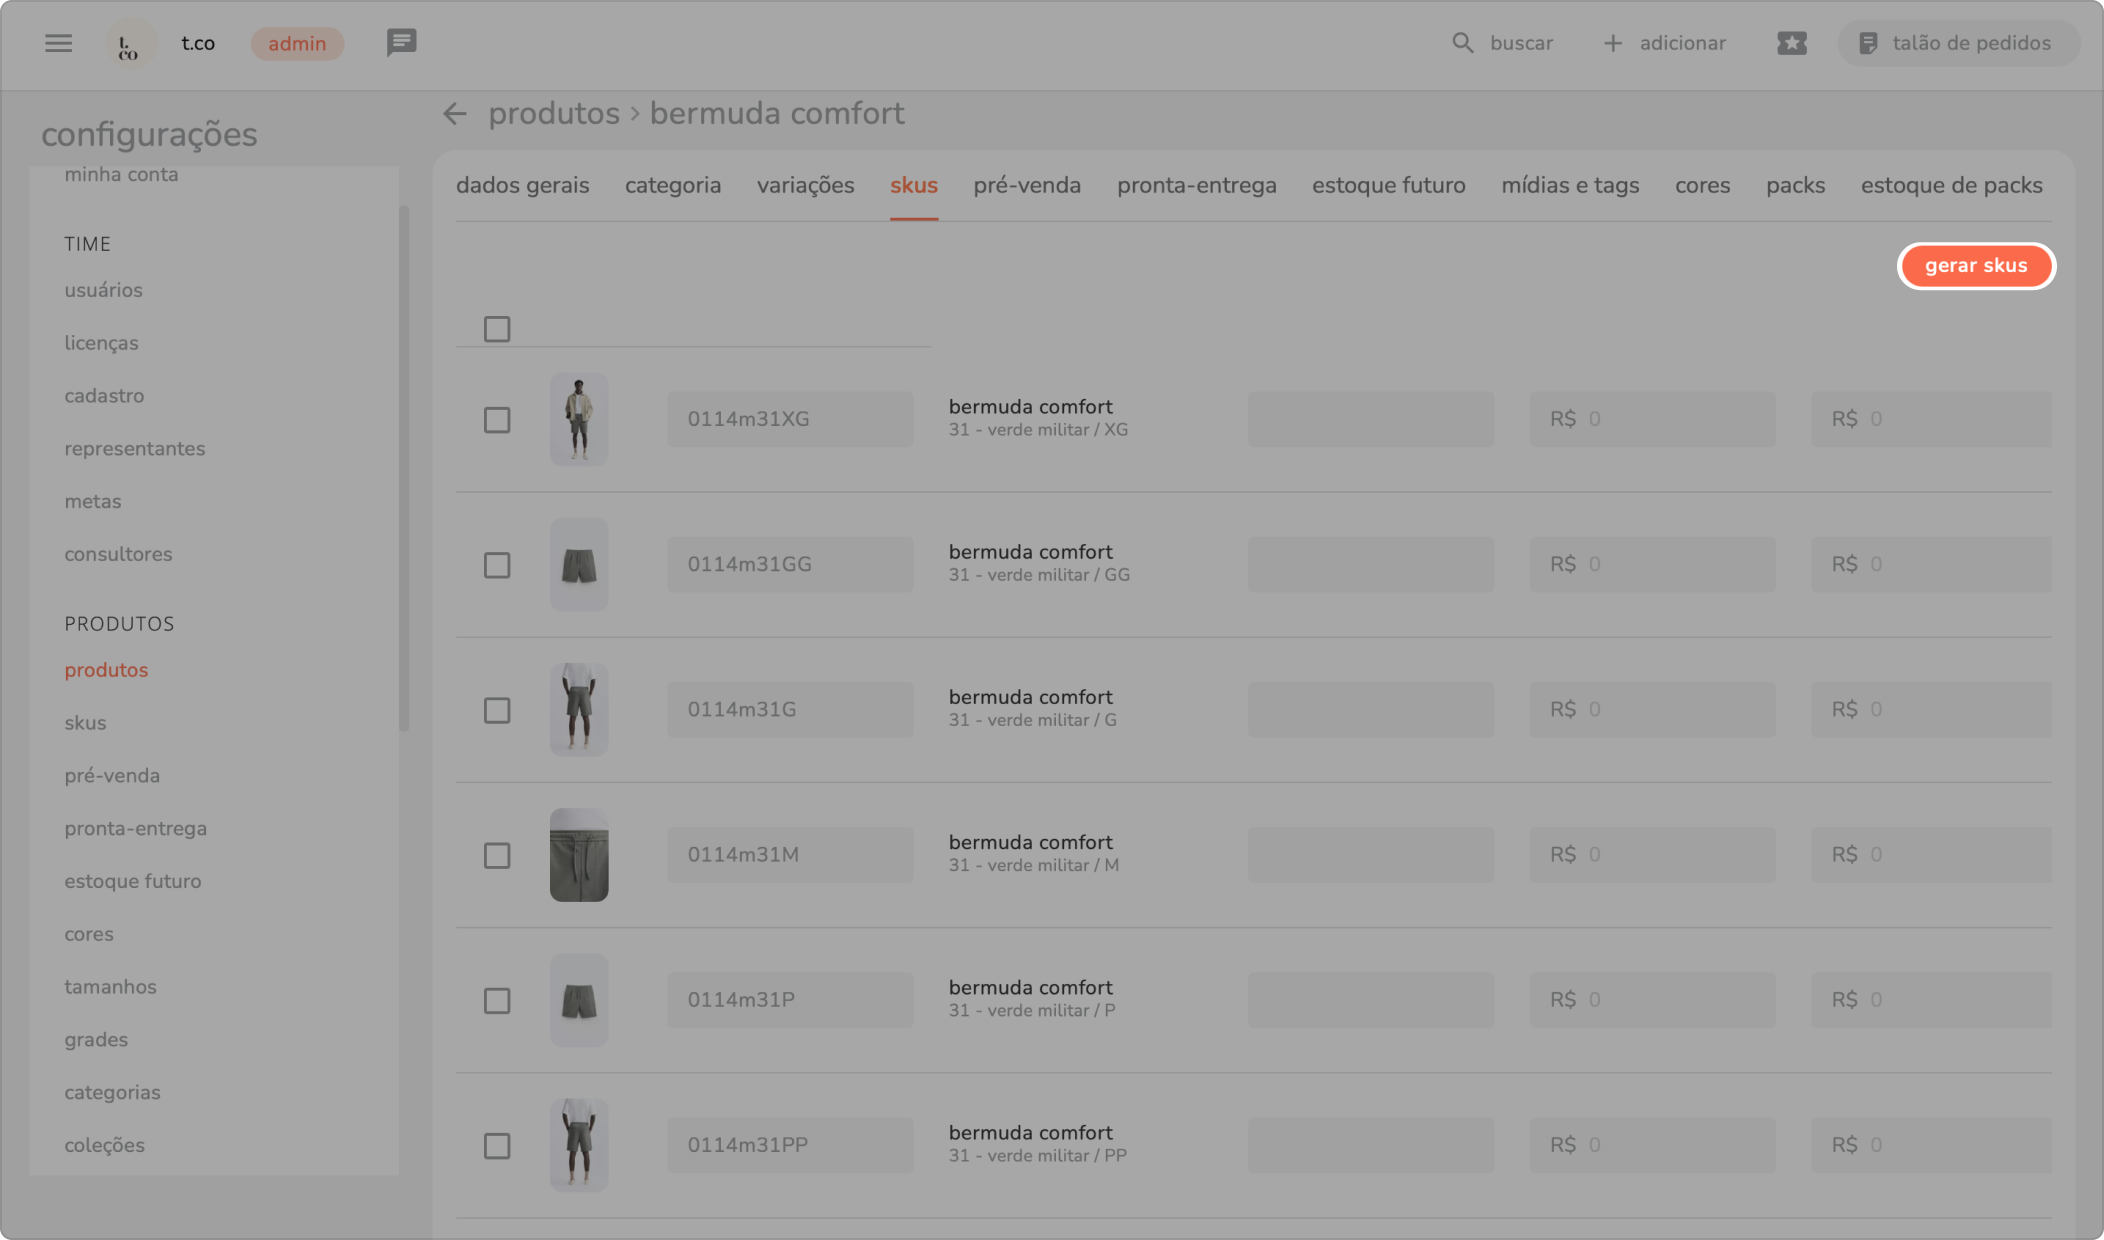Go to usuários in sidebar
The image size is (2104, 1240).
click(x=103, y=290)
